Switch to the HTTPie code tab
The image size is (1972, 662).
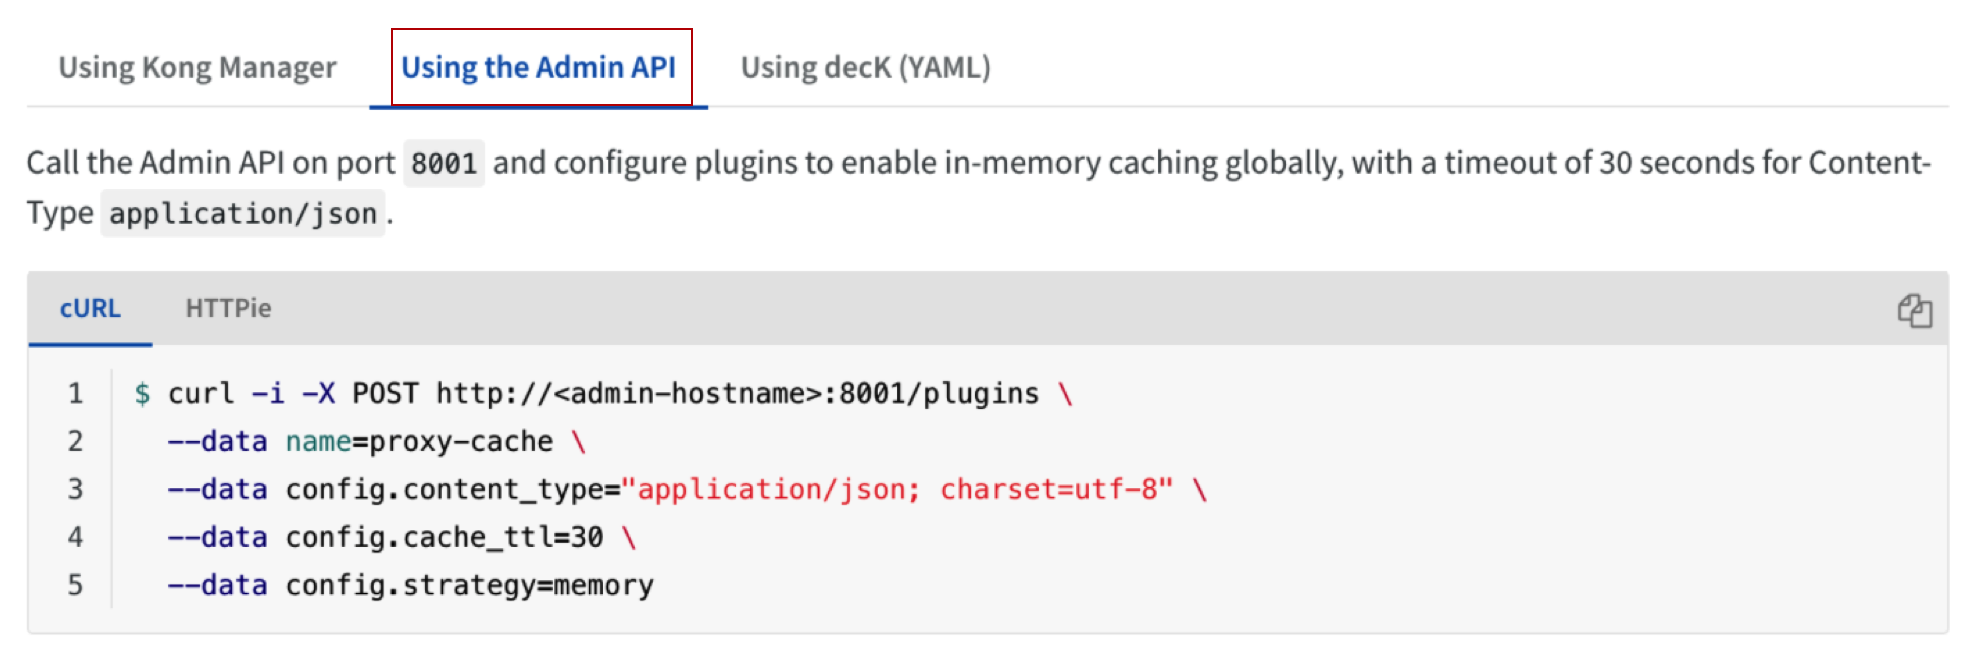pos(228,308)
